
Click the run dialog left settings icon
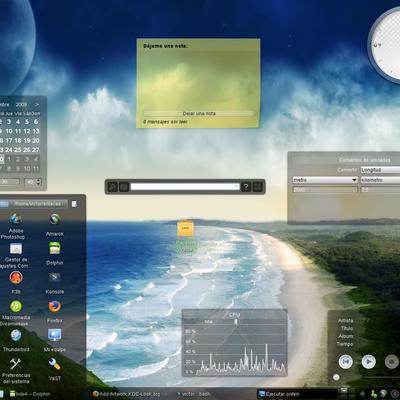coord(112,187)
